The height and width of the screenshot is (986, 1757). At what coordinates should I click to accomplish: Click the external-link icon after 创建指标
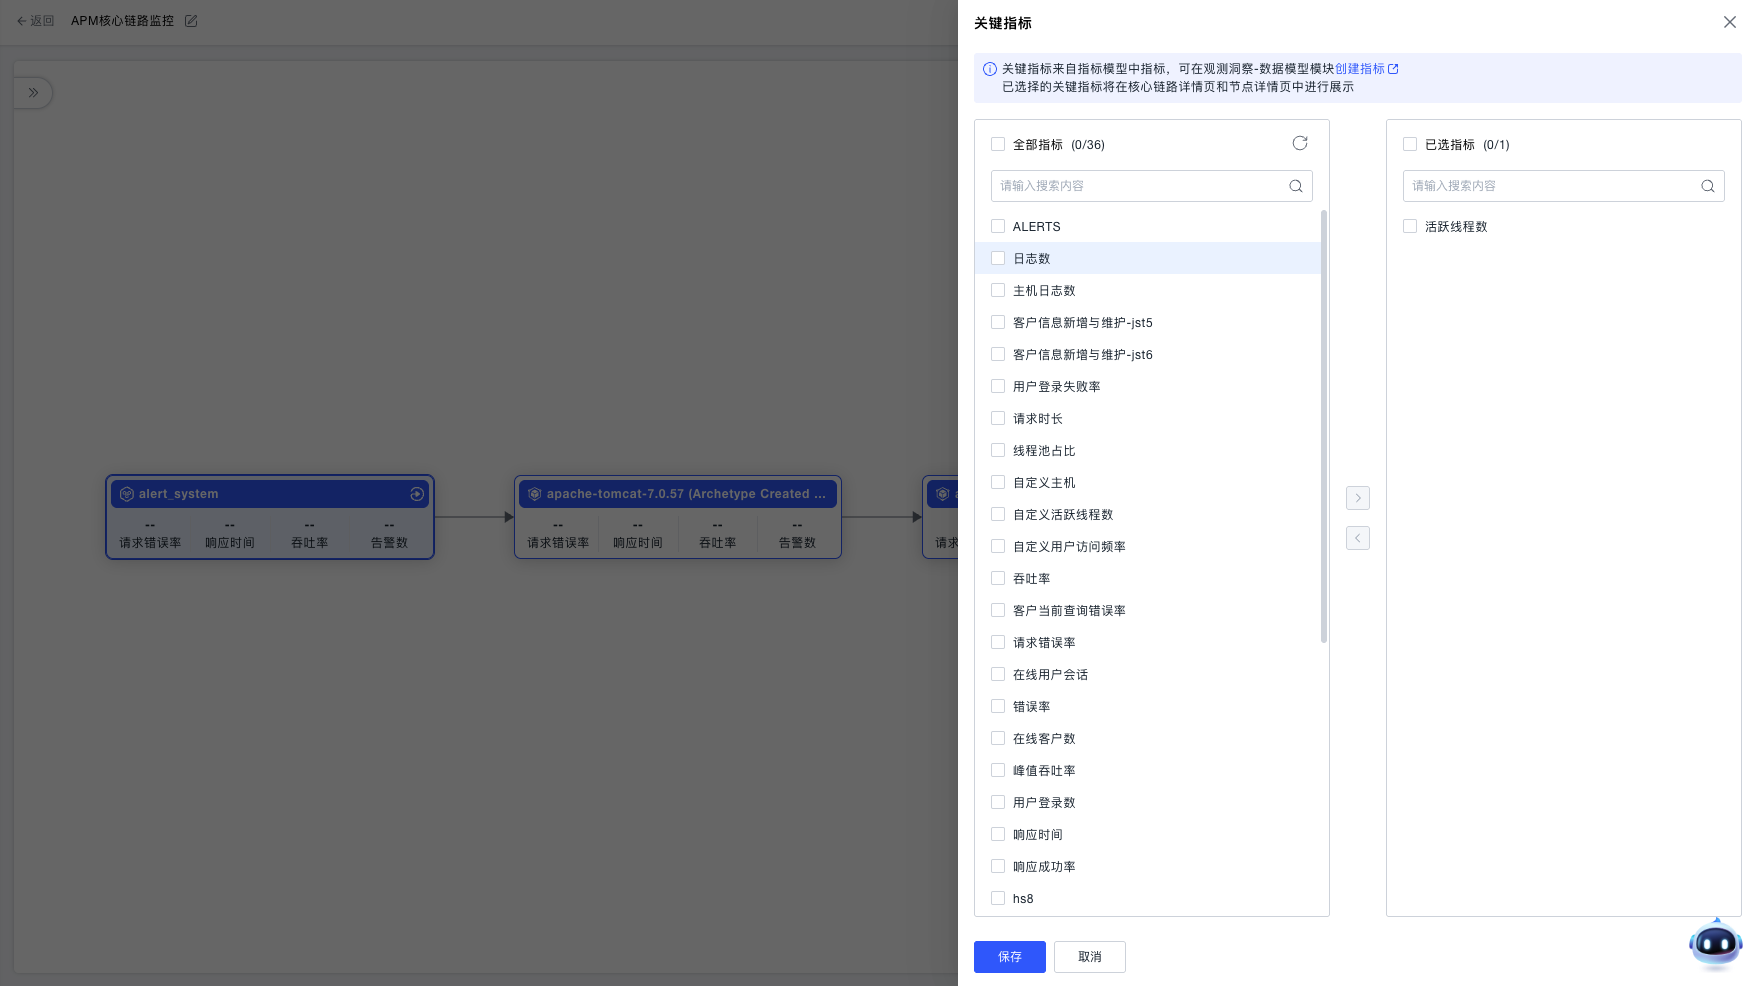[x=1394, y=69]
